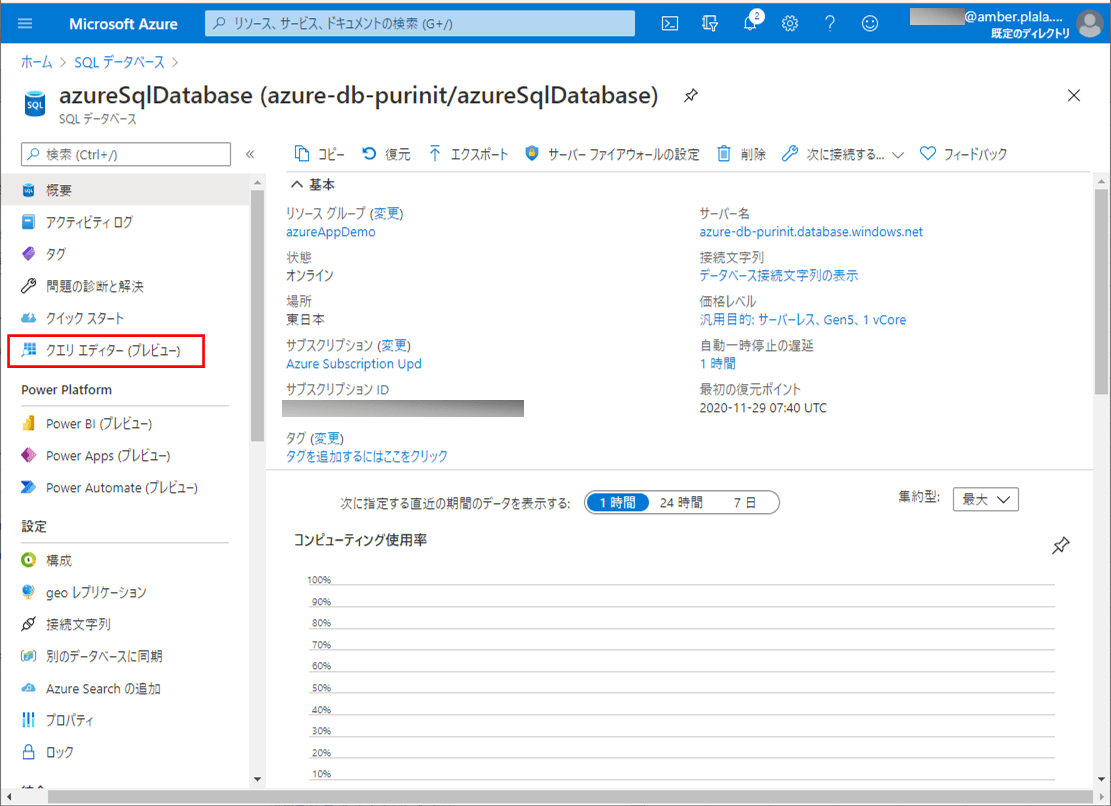The image size is (1111, 806).
Task: Click the 復元 toolbar button
Action: tap(386, 154)
